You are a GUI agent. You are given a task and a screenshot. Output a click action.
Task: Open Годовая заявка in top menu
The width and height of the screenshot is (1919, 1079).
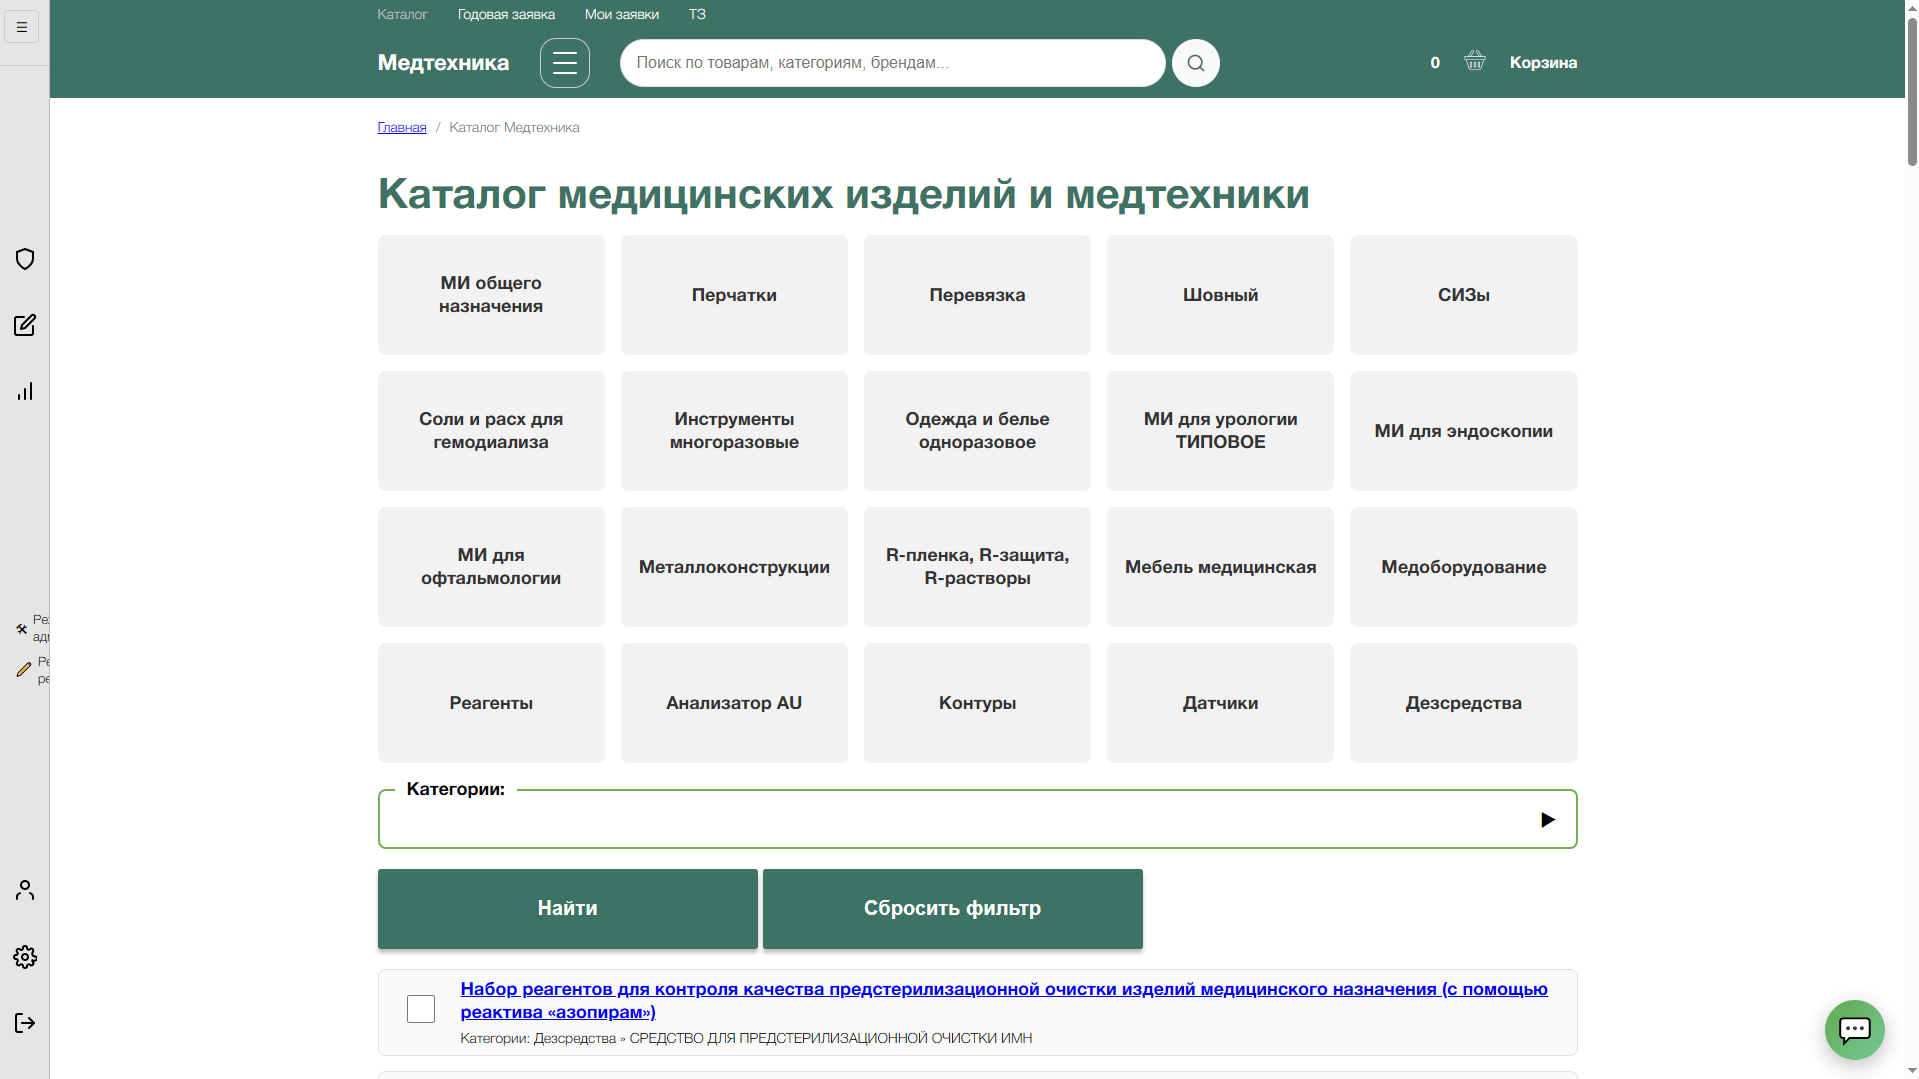point(506,14)
